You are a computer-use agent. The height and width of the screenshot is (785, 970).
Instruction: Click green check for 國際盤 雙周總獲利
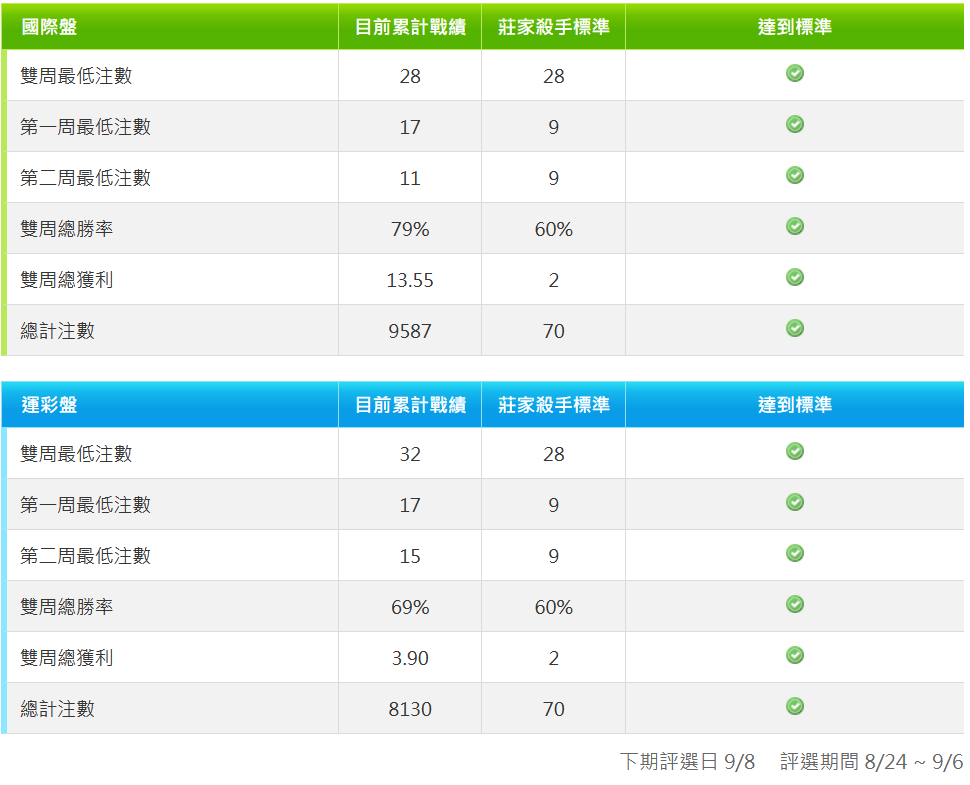(794, 277)
